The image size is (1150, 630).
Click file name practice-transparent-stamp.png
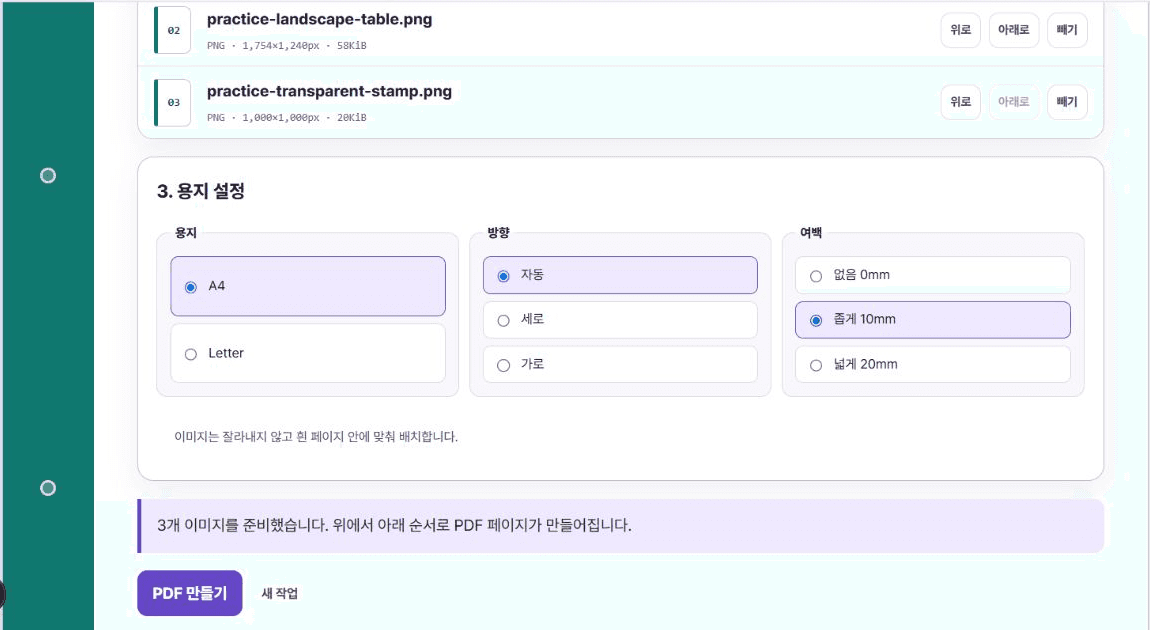coord(329,92)
